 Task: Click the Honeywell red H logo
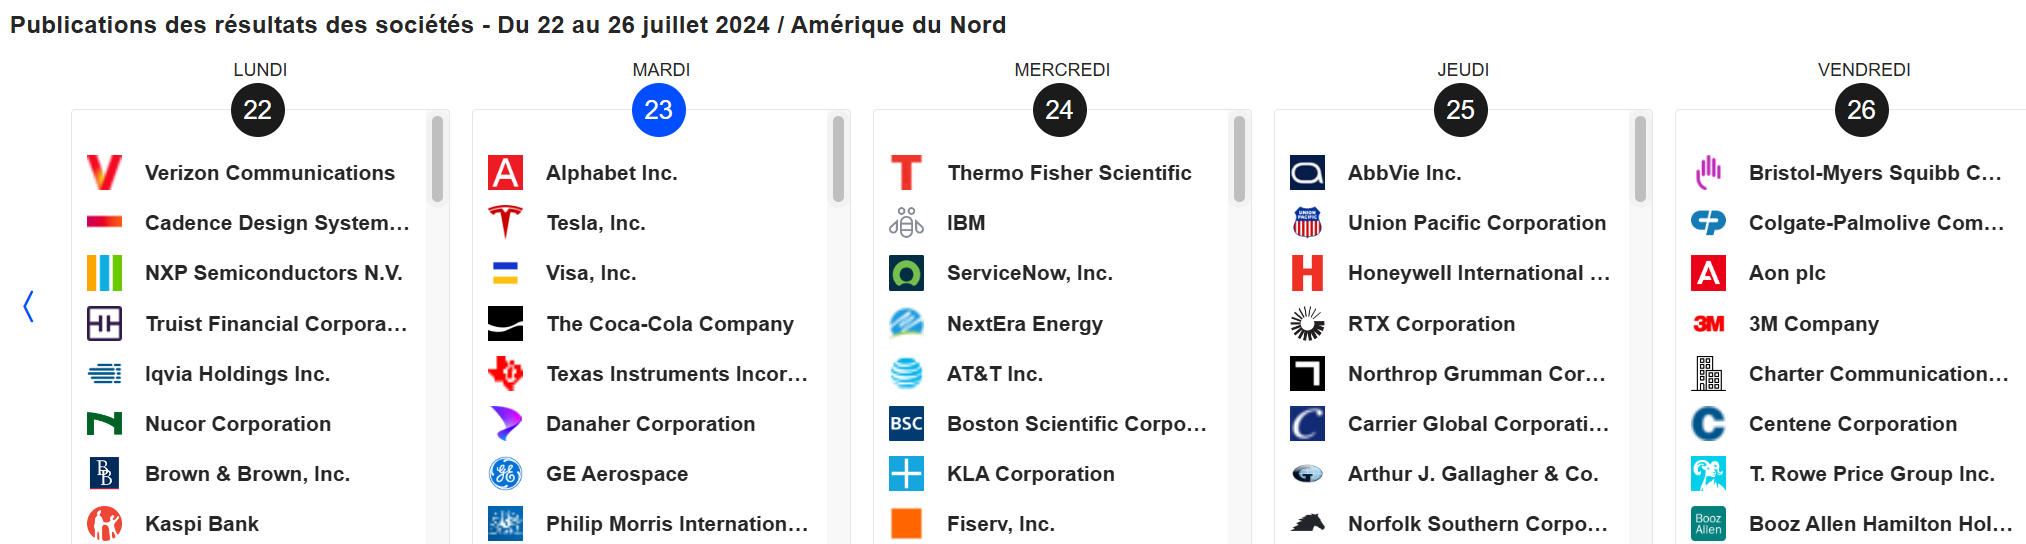[1307, 273]
